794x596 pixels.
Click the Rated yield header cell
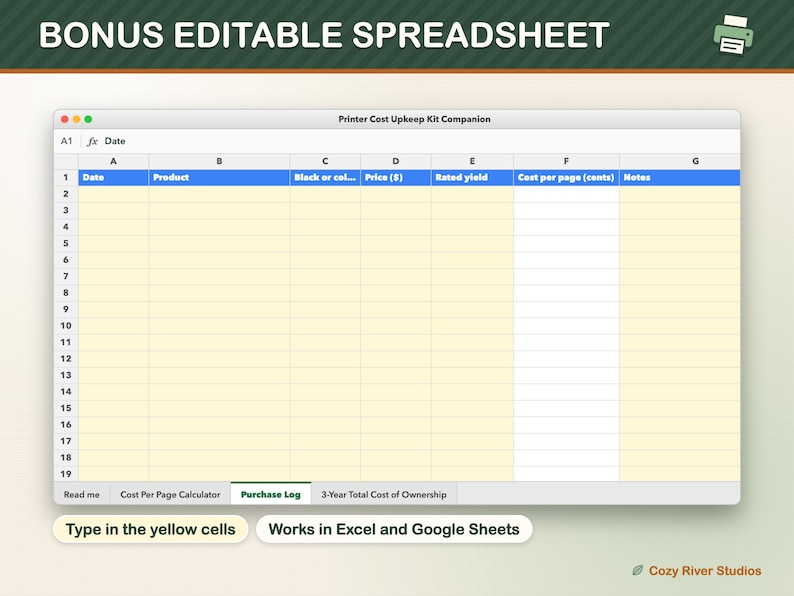click(x=472, y=178)
